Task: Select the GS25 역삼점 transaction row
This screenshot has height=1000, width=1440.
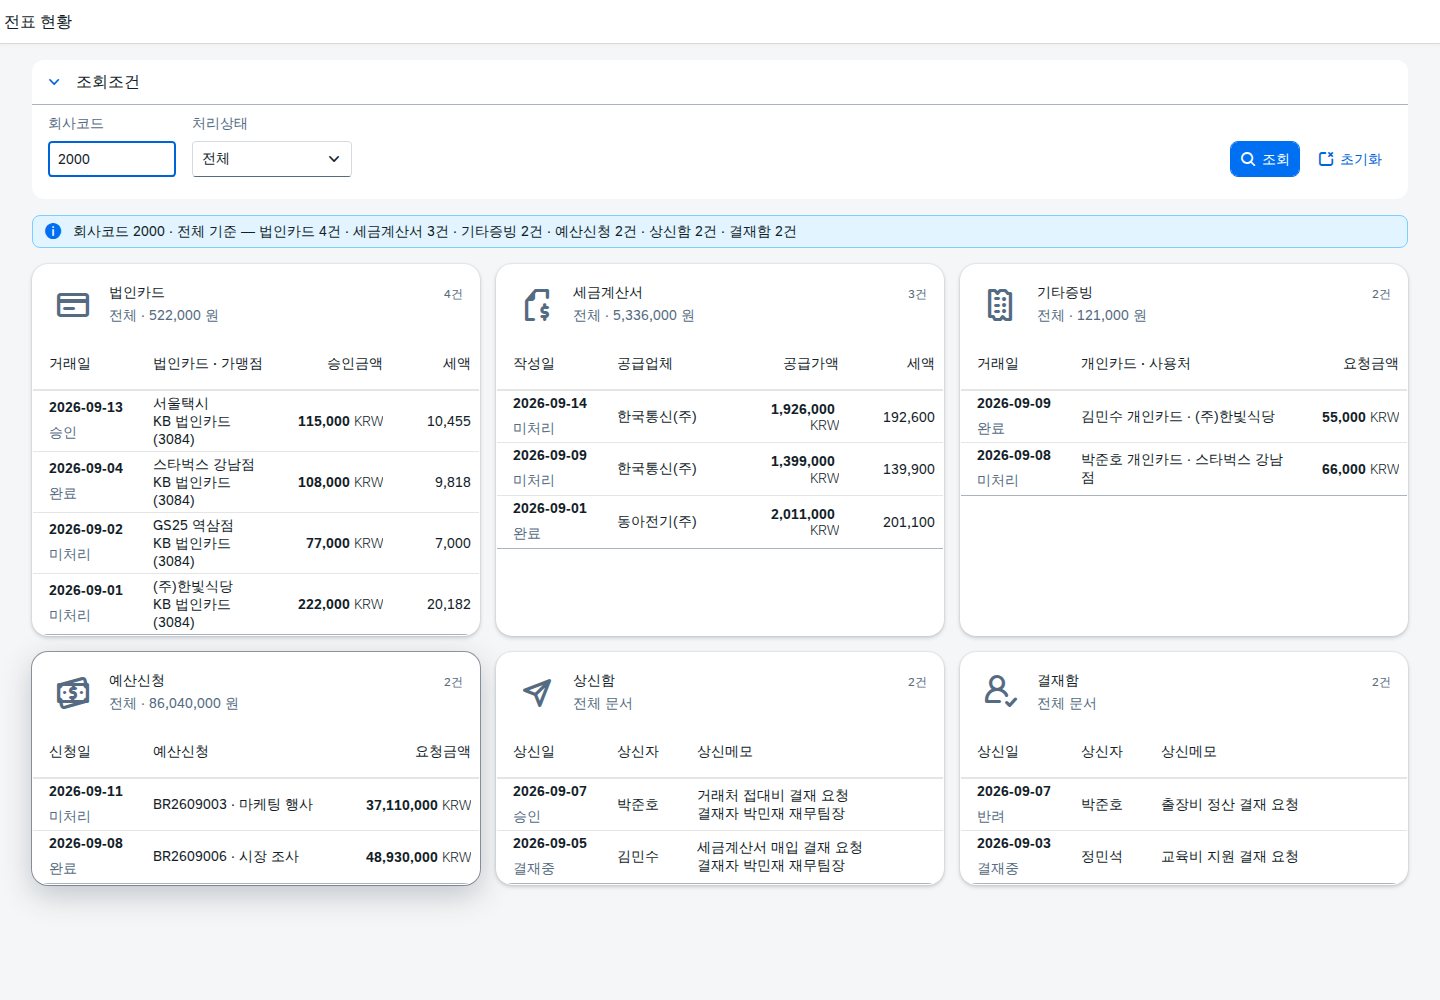Action: pyautogui.click(x=256, y=543)
